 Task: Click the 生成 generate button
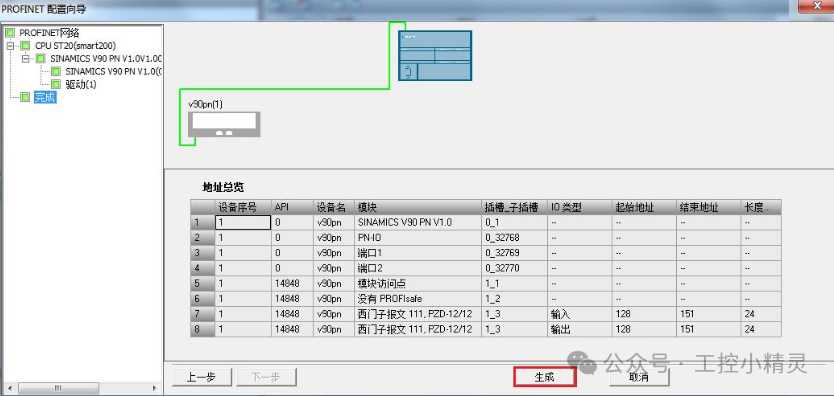544,377
